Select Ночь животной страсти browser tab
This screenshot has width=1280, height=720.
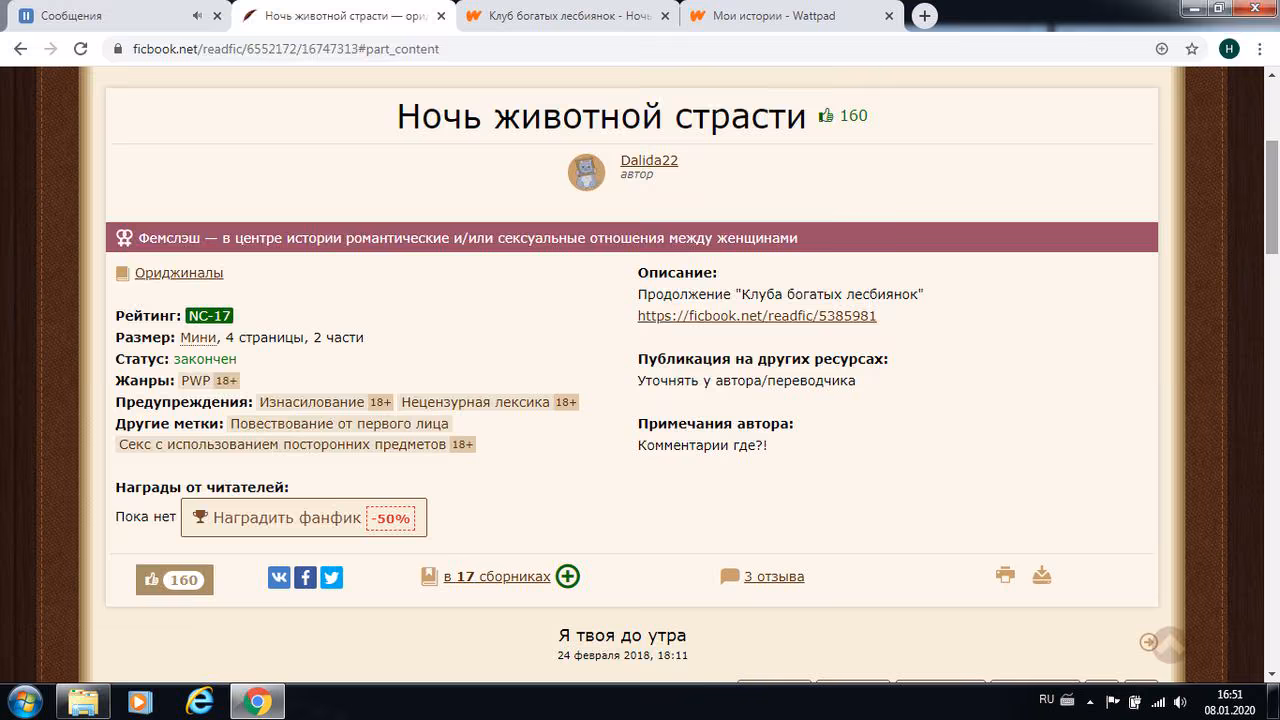pyautogui.click(x=343, y=16)
